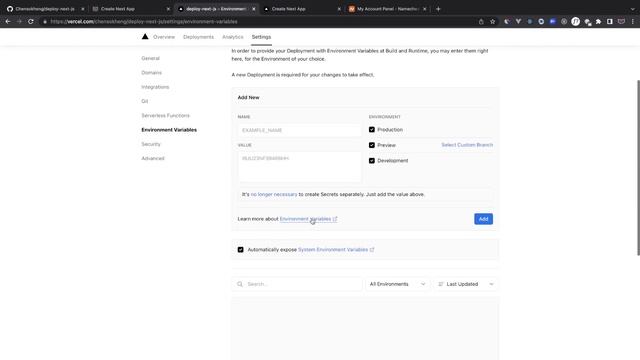This screenshot has height=360, width=640.
Task: Open Chrome three-dot menu
Action: (x=633, y=22)
